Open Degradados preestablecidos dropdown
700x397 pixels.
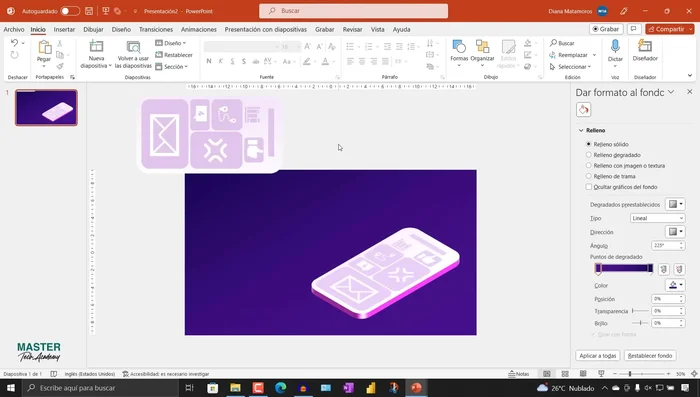(x=675, y=205)
